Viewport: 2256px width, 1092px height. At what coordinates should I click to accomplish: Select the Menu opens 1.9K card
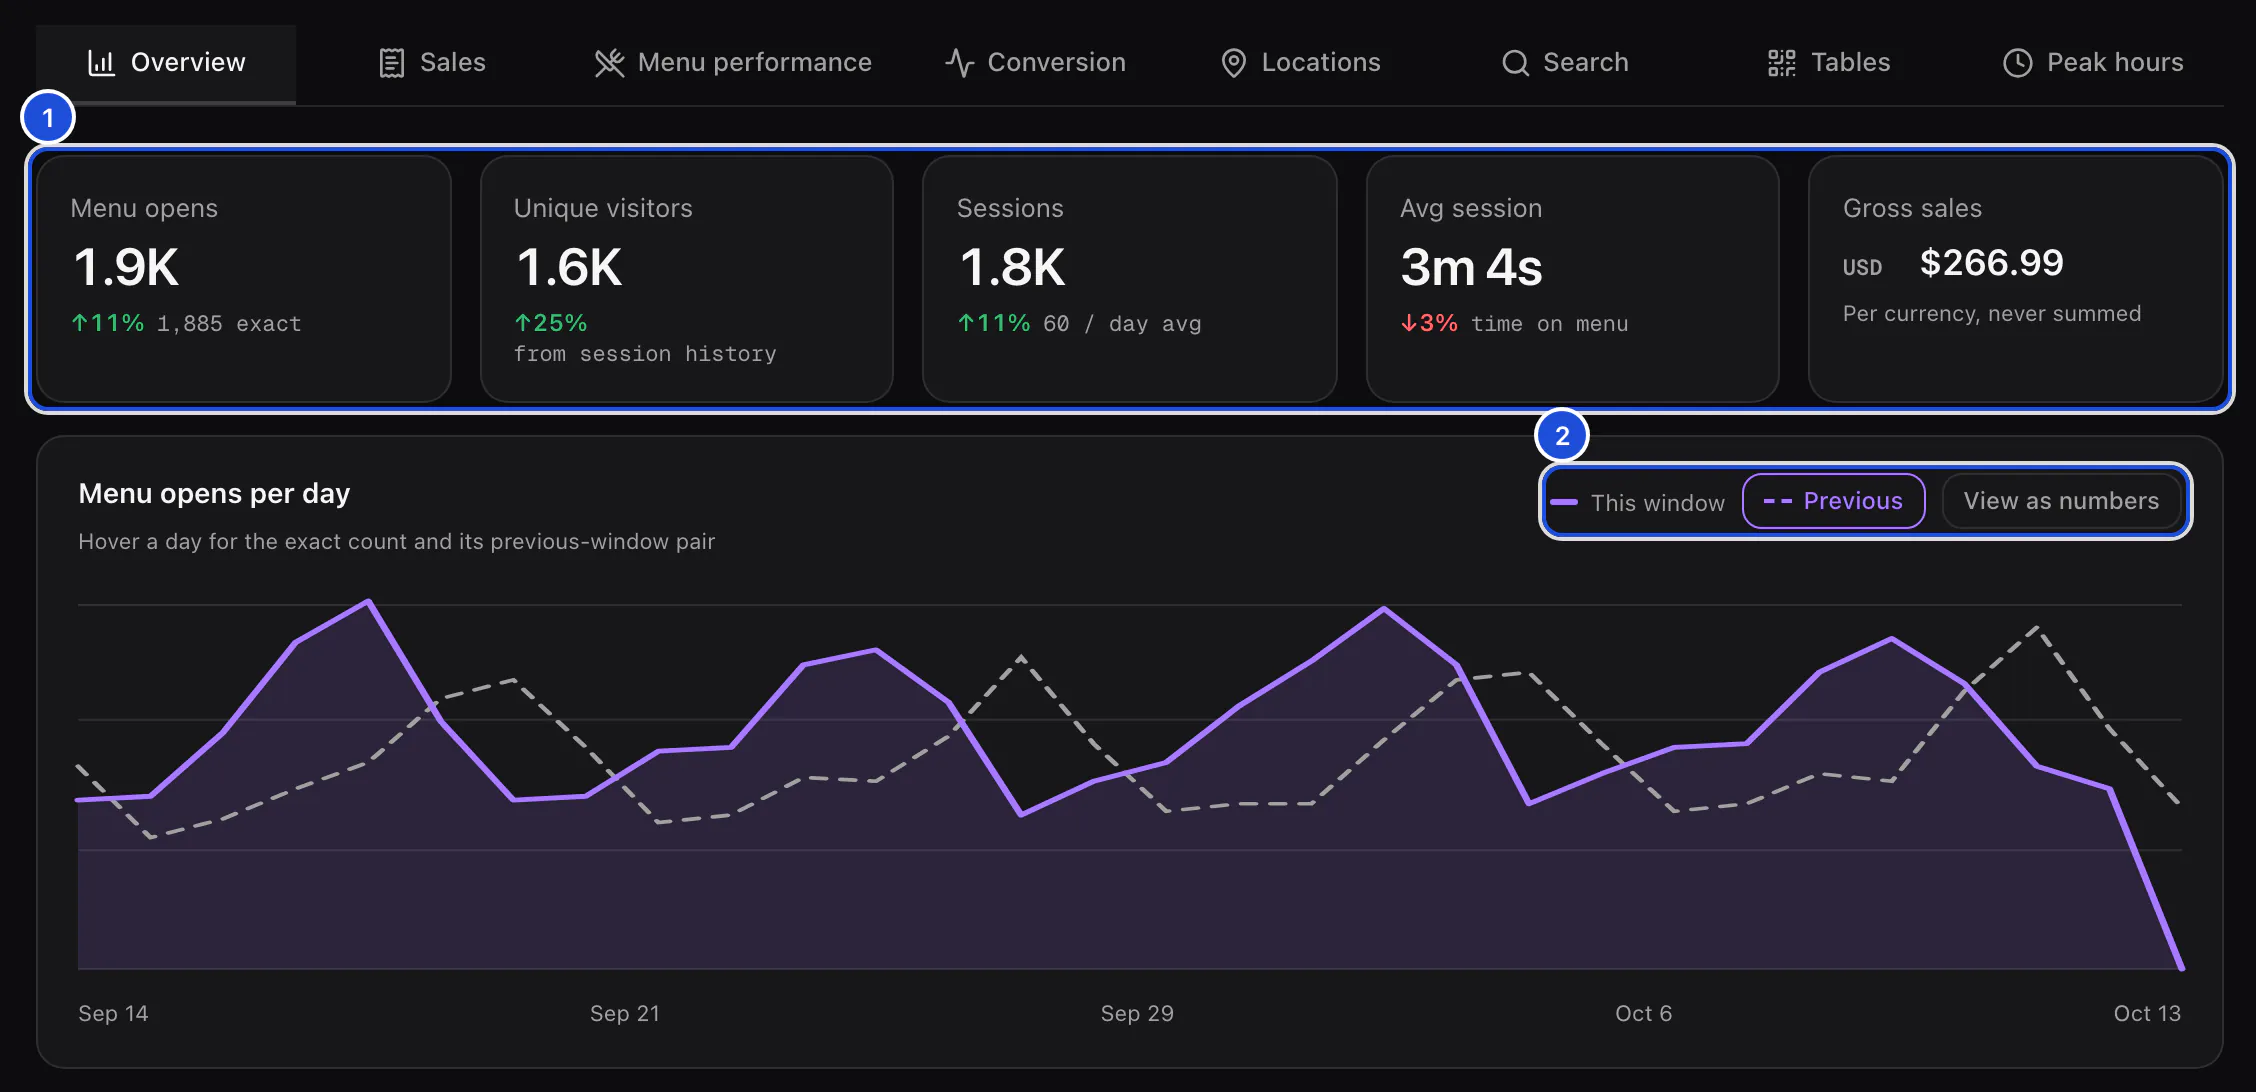coord(244,279)
